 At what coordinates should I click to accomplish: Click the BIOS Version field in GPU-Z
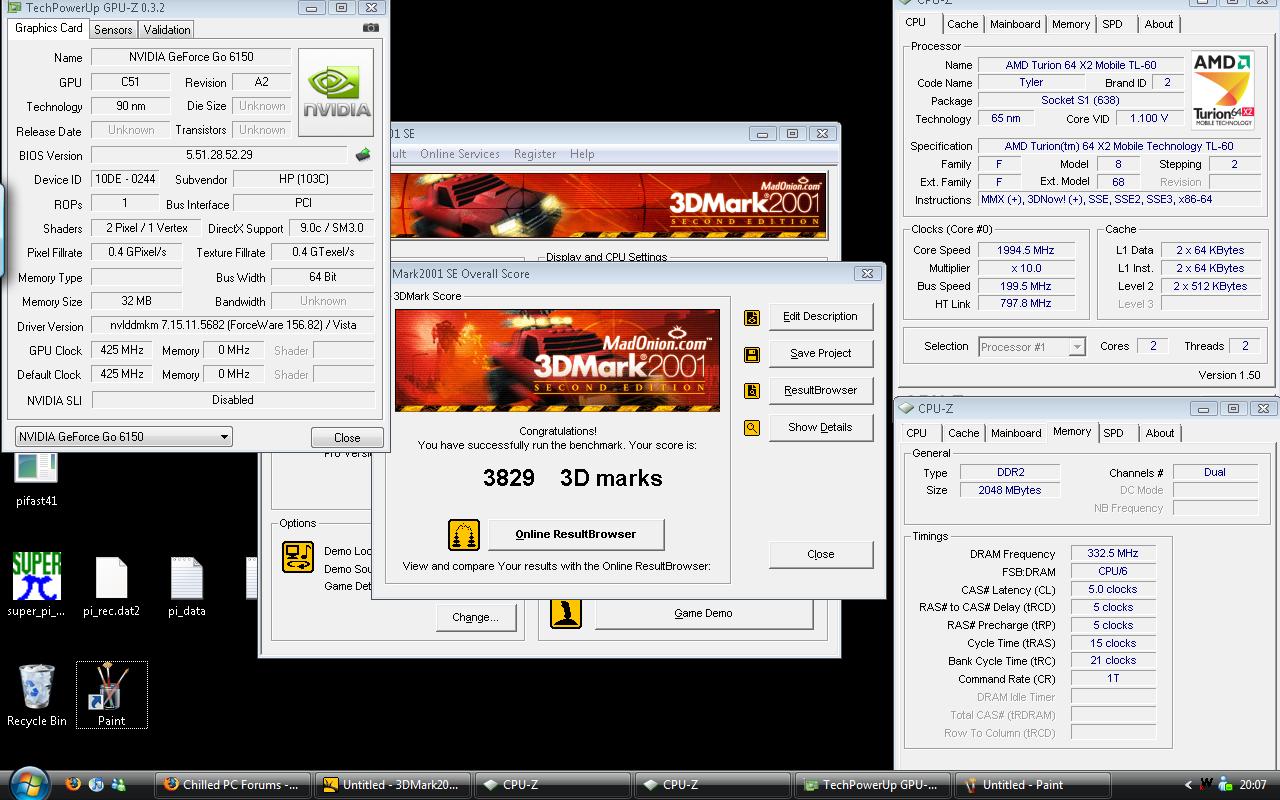point(220,155)
